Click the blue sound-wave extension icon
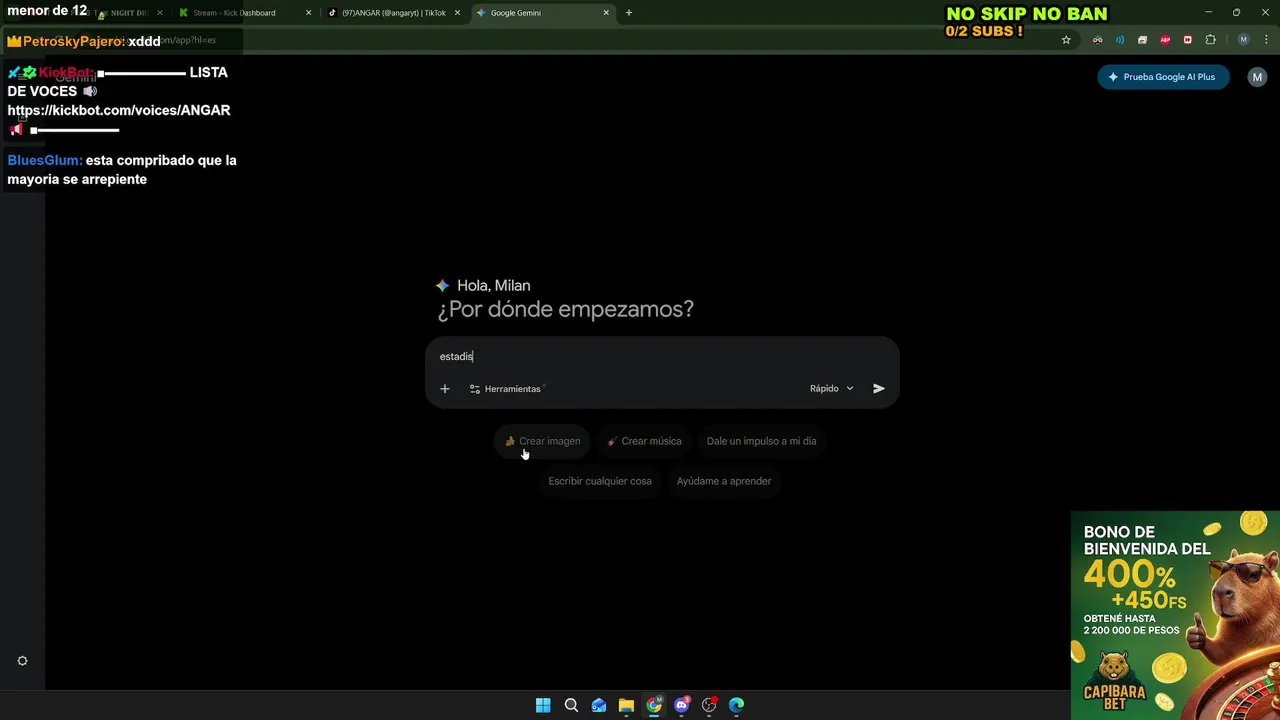The image size is (1280, 720). click(1120, 40)
